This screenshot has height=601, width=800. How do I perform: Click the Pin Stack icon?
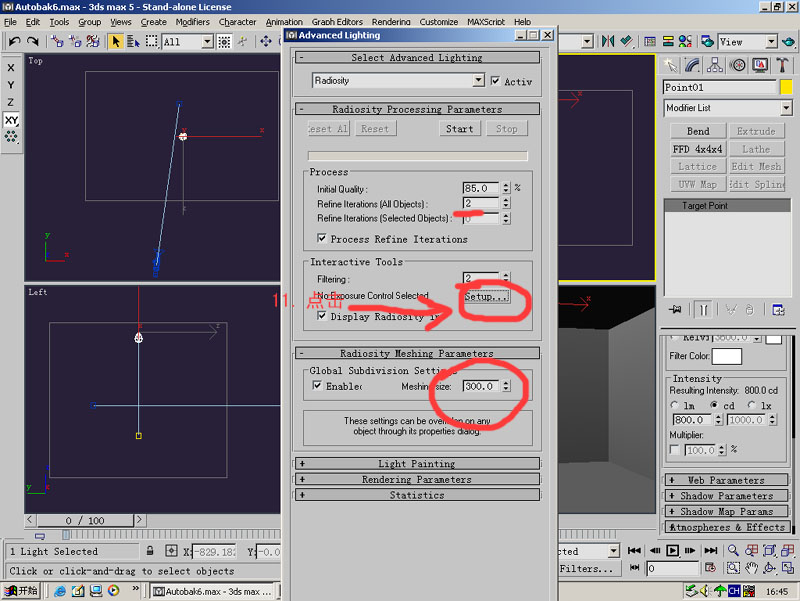click(675, 310)
